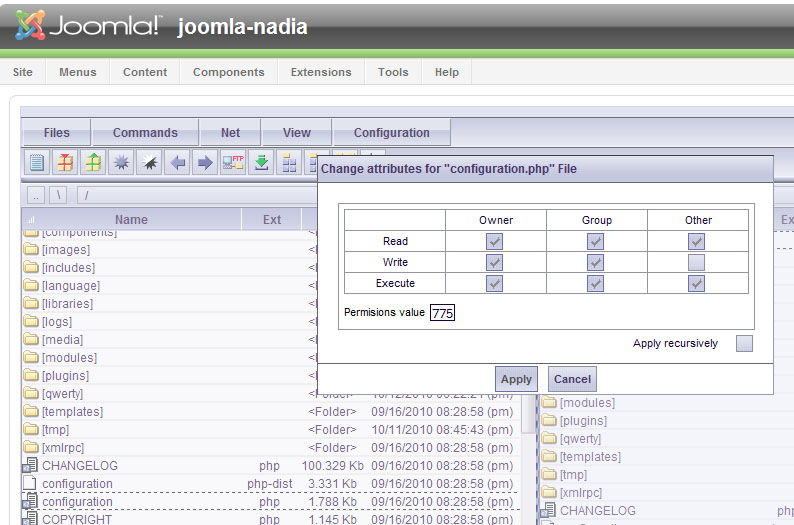Toggle Other Execute permission checkbox
The image size is (794, 525).
696,284
